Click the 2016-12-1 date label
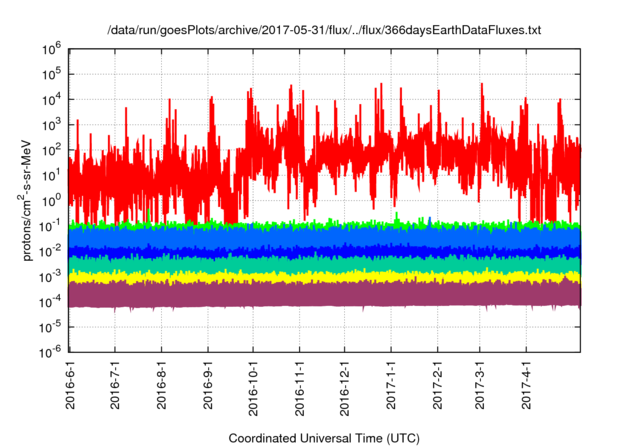The width and height of the screenshot is (640, 448). [344, 388]
